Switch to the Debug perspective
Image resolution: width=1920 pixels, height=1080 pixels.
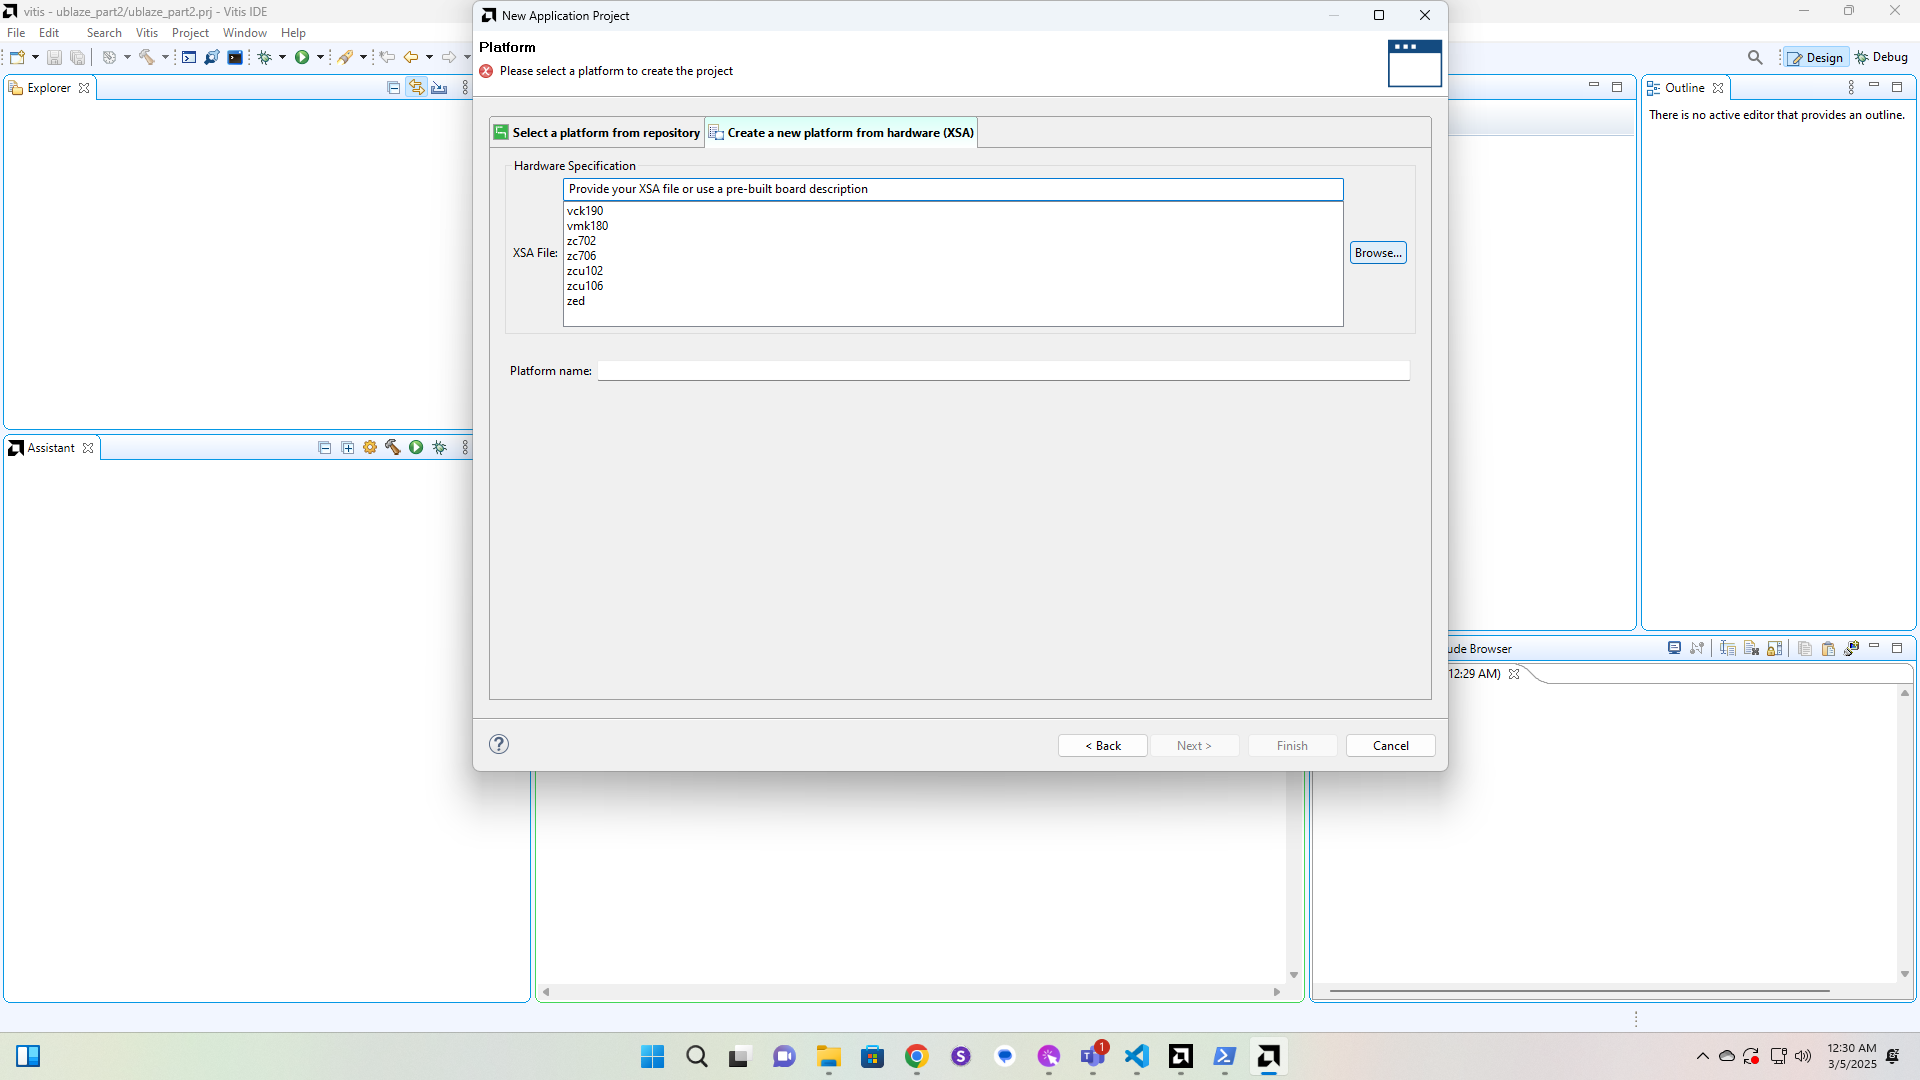1881,57
